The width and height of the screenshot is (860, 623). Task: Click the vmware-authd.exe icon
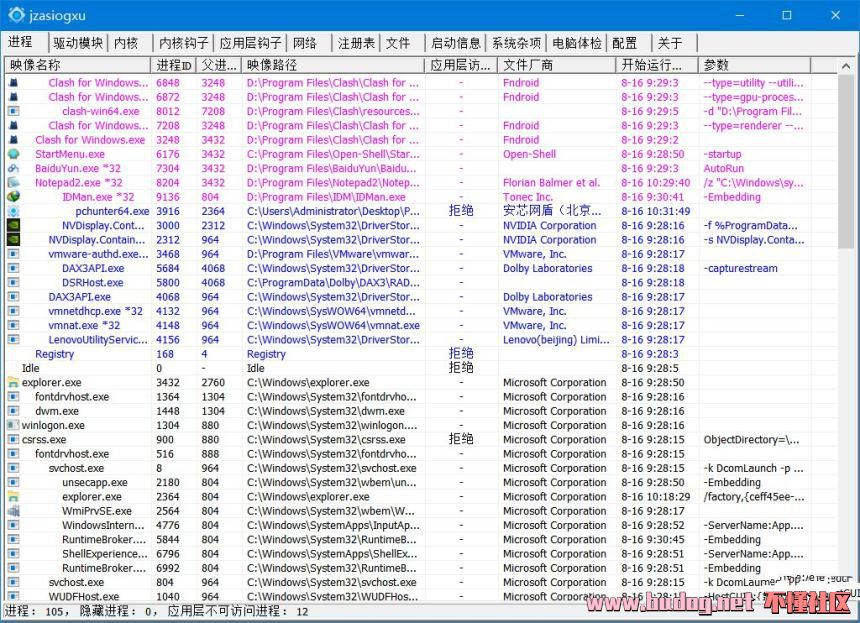[13, 254]
